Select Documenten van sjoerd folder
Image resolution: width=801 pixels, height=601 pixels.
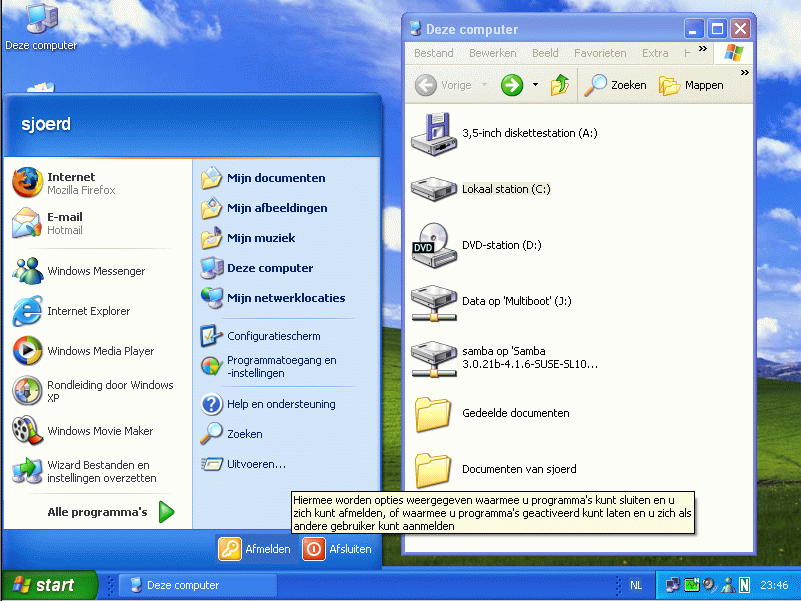click(x=494, y=469)
